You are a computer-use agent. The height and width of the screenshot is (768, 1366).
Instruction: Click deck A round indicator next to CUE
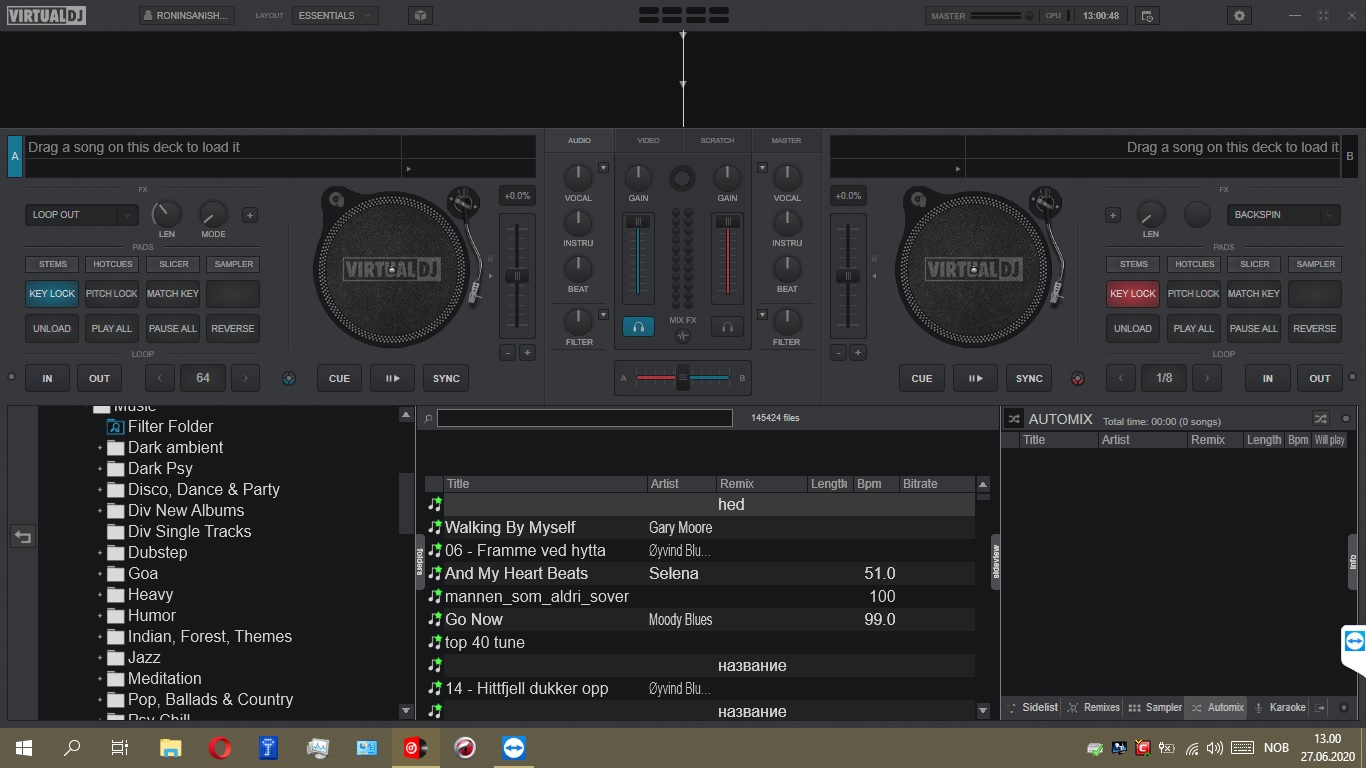(289, 378)
